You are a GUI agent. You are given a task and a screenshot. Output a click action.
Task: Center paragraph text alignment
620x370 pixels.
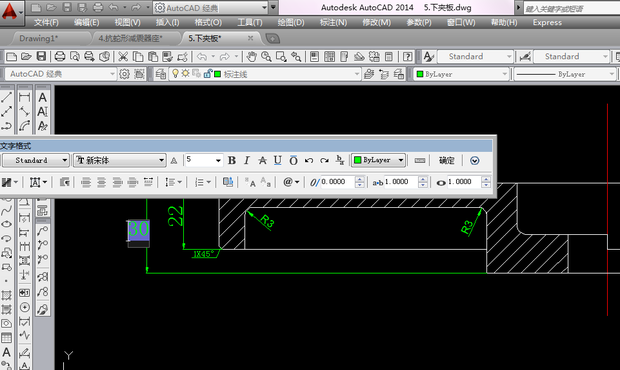tap(101, 182)
